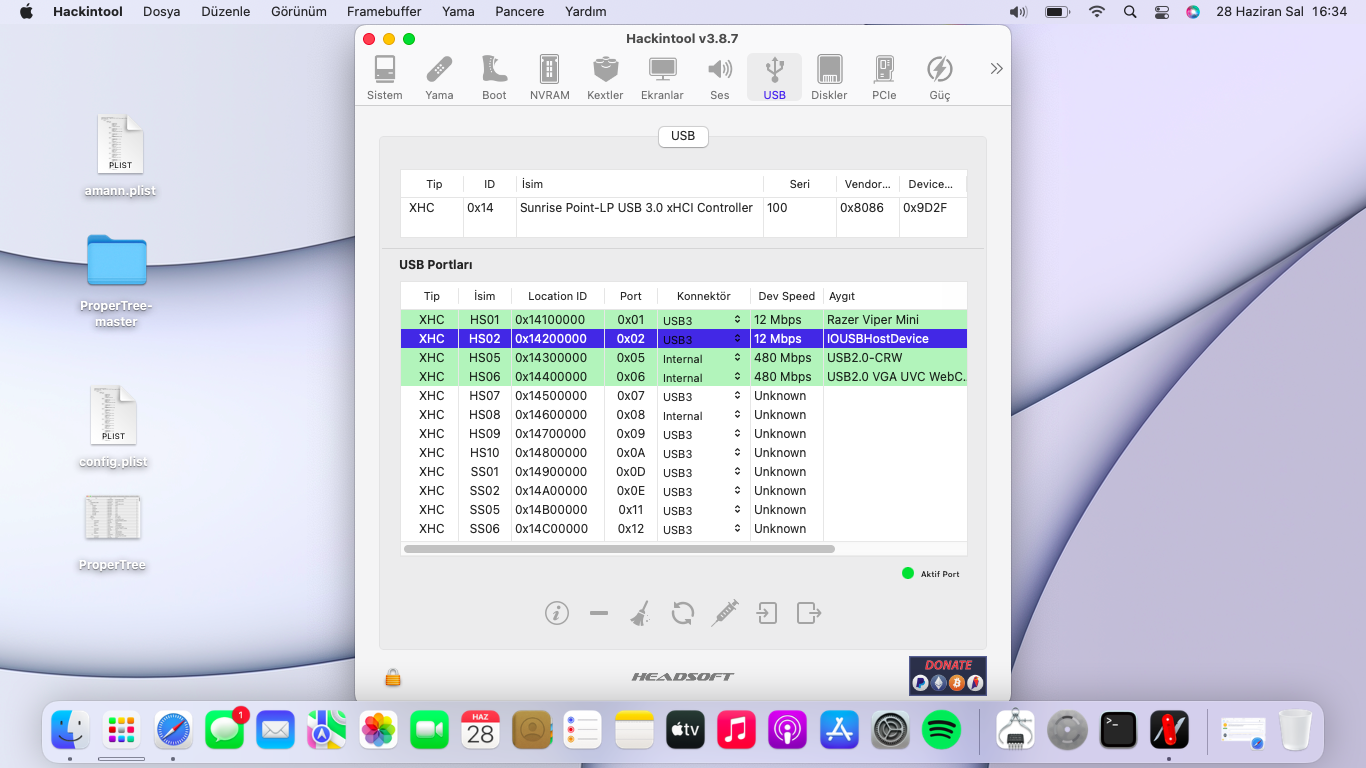Click the syringe inject icon
Screen dimensions: 1366x768
click(725, 613)
